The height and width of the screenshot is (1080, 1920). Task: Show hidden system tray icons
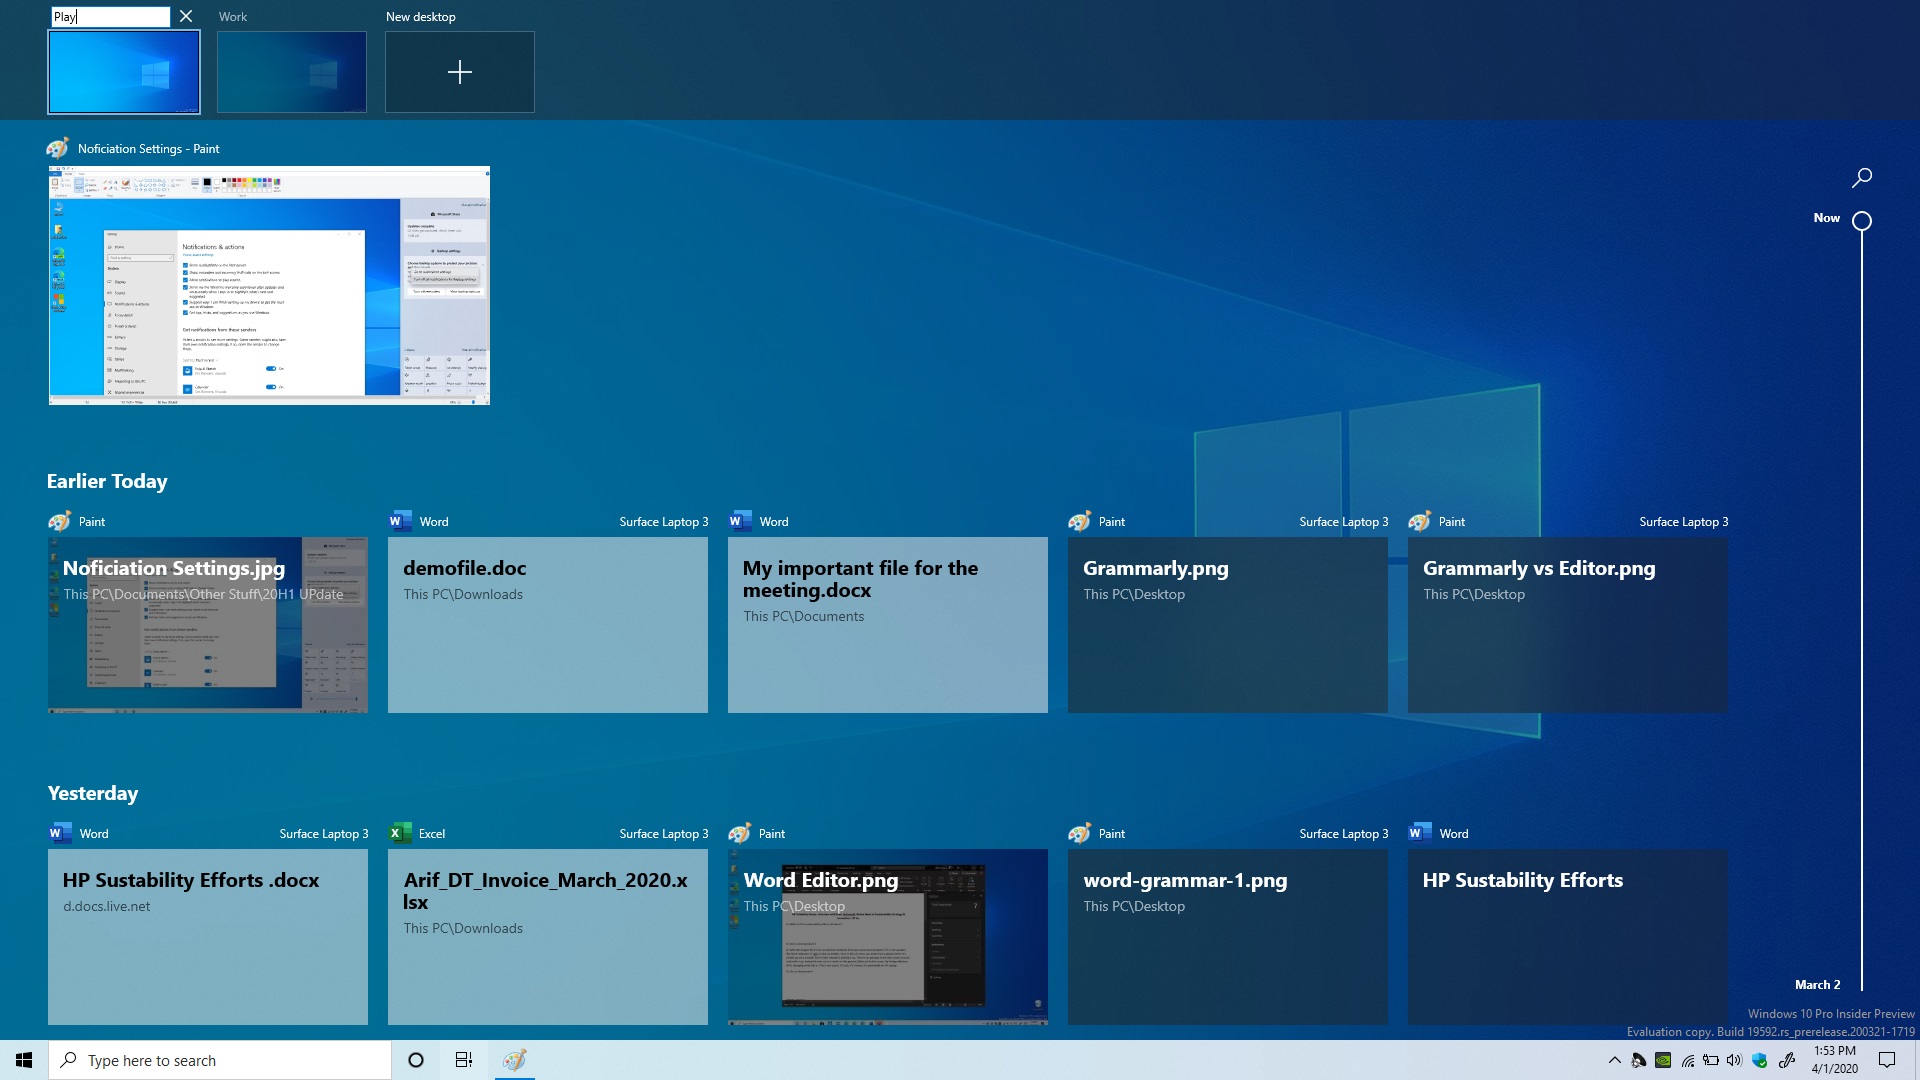1614,1060
